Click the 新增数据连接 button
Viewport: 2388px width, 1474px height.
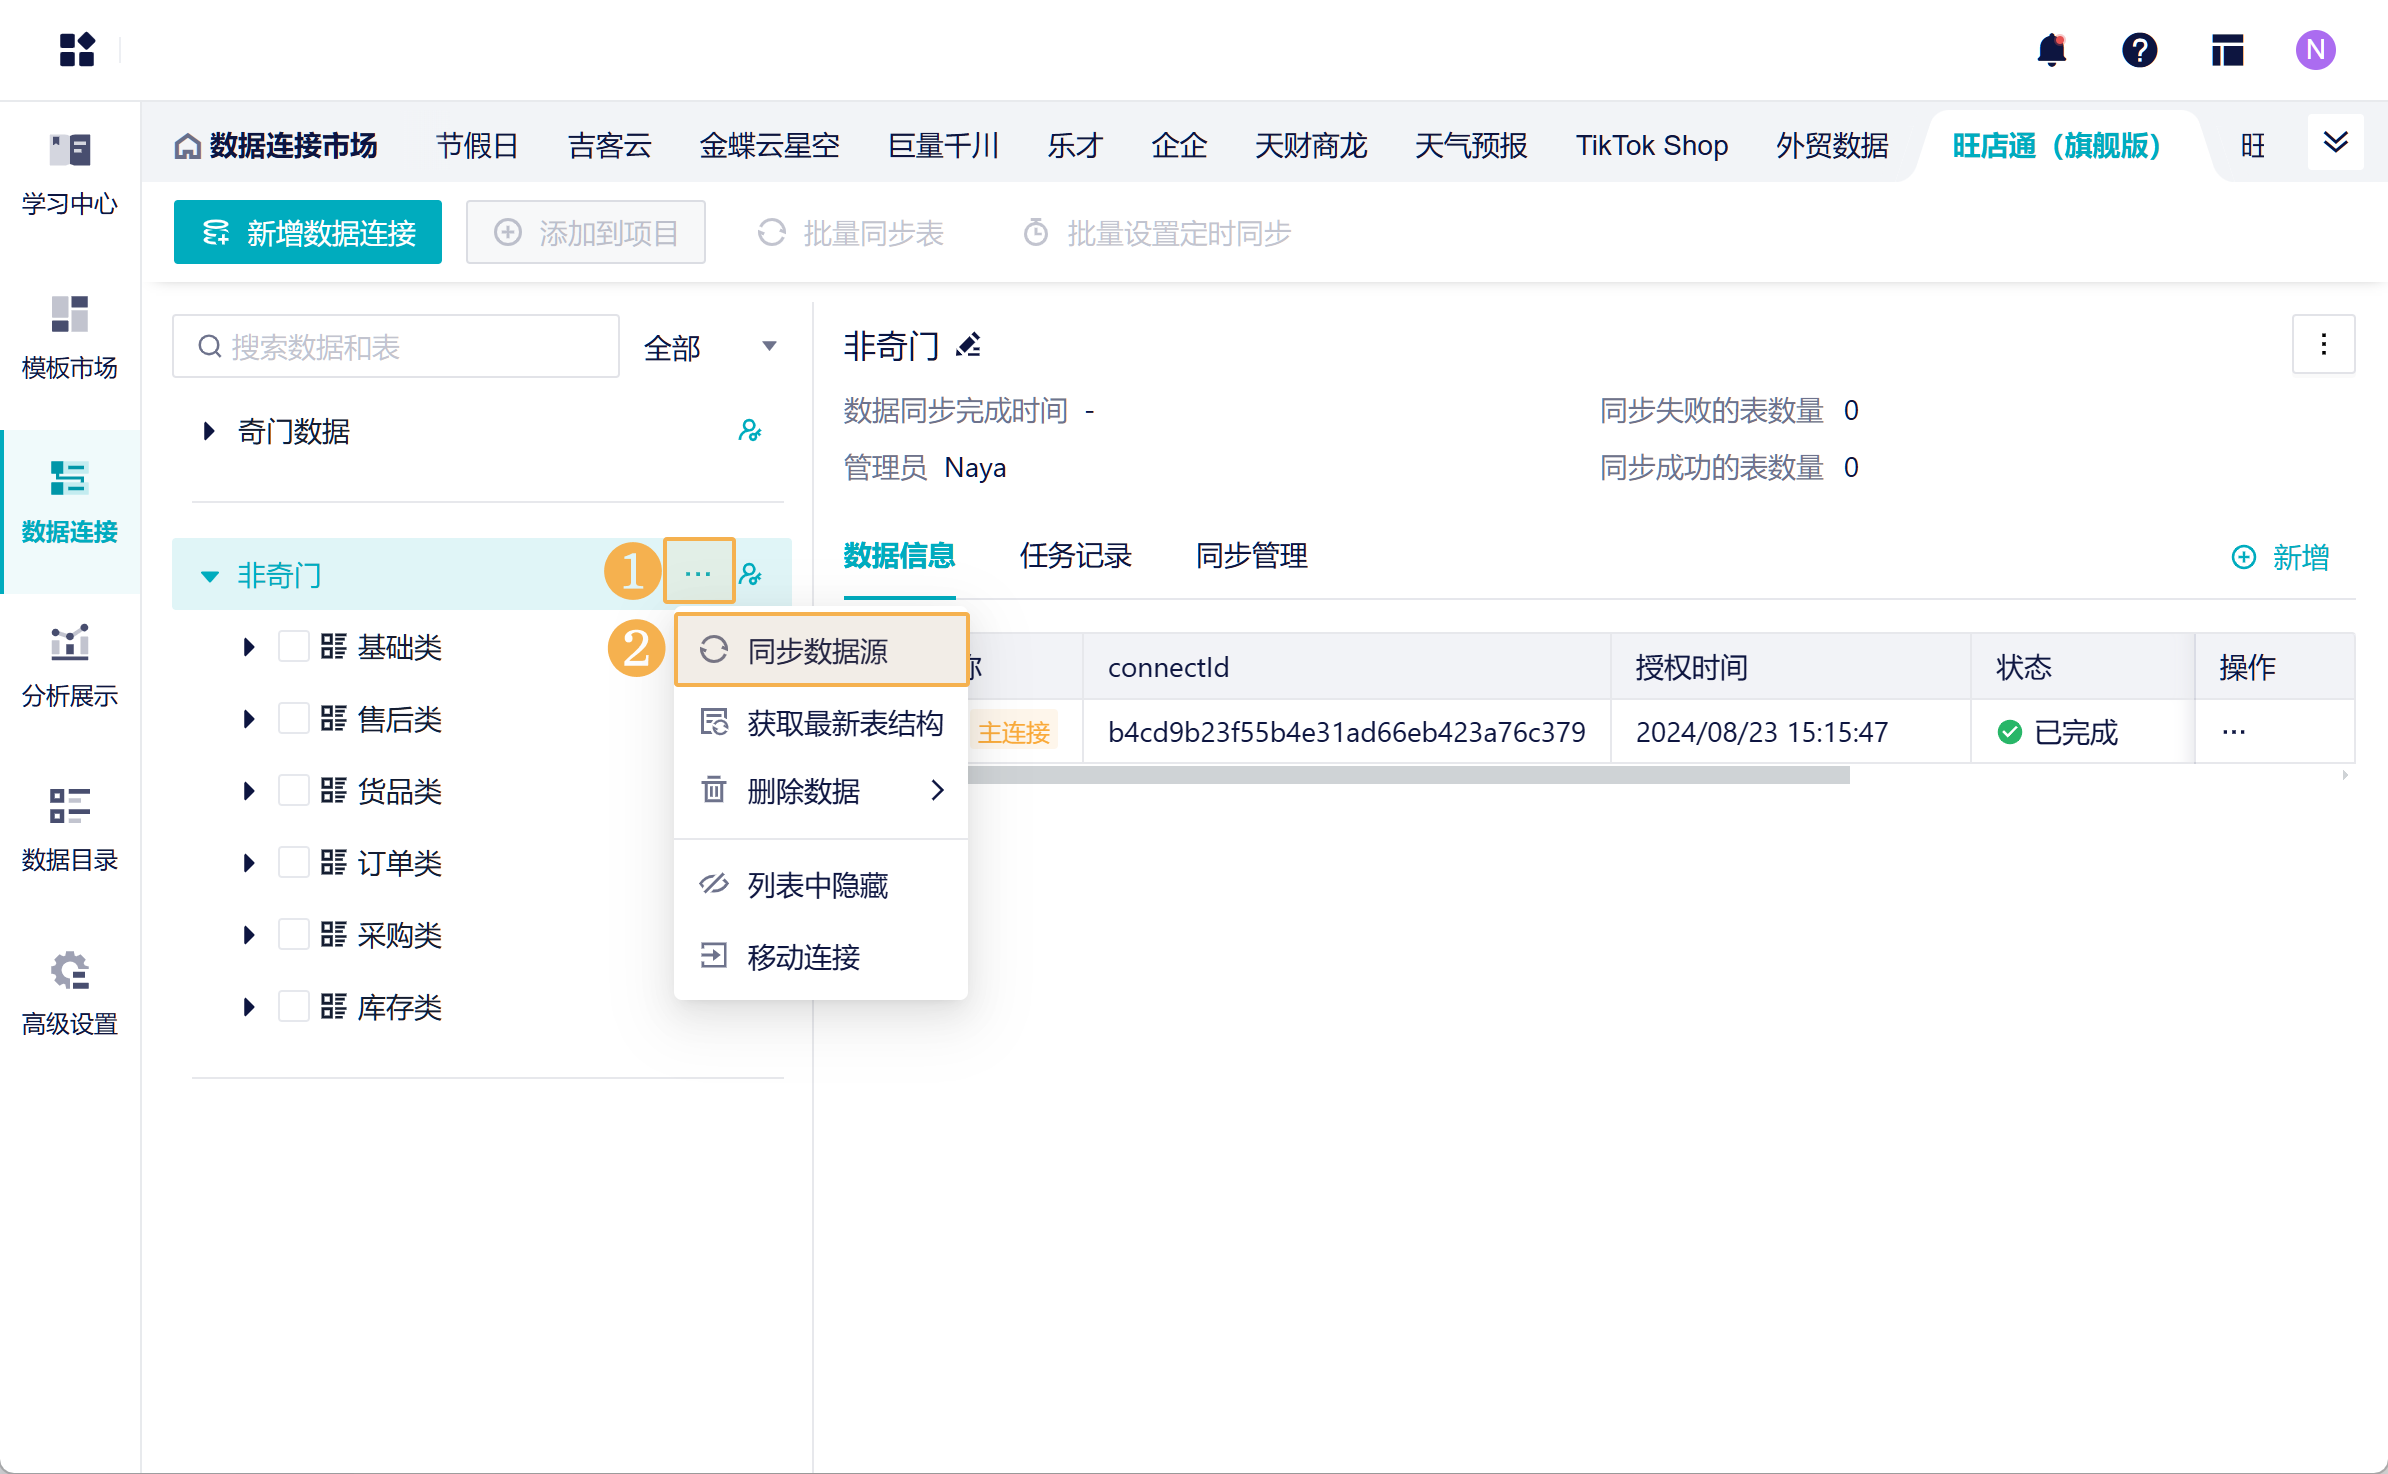308,232
